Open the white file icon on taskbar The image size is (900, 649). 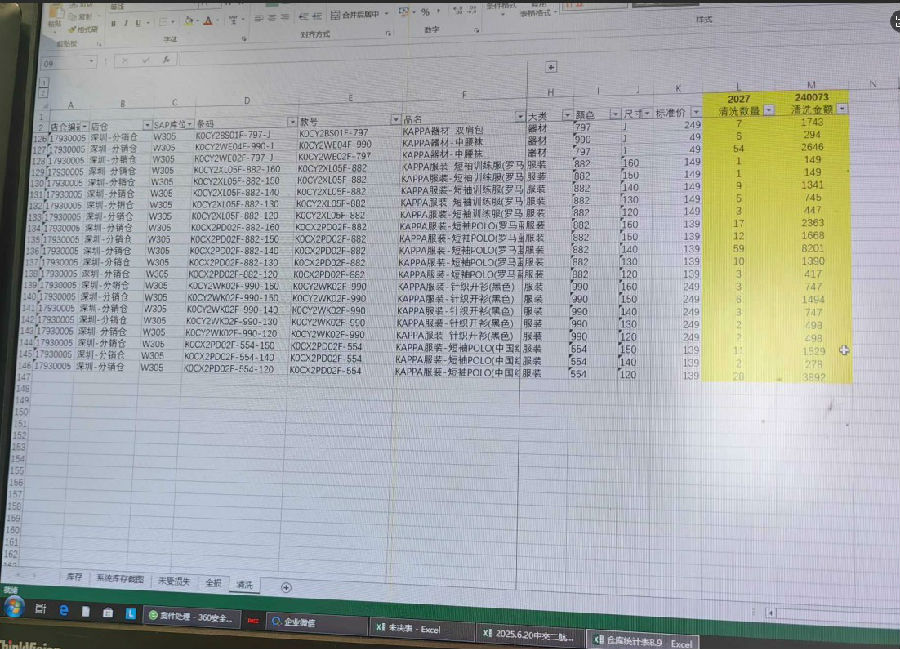[86, 612]
